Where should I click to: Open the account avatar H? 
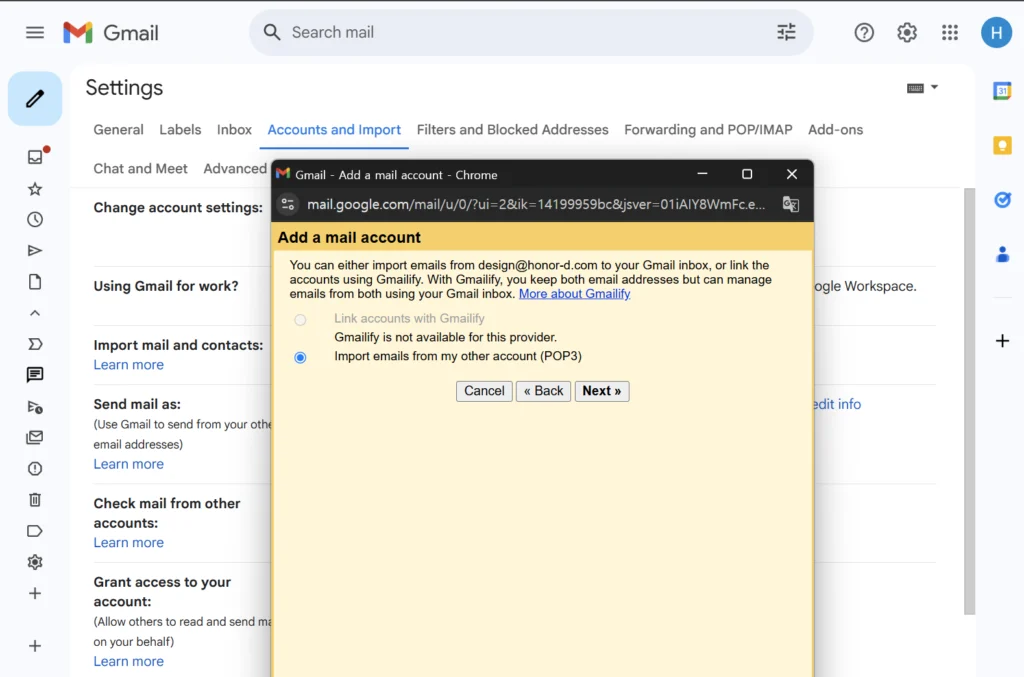click(996, 33)
